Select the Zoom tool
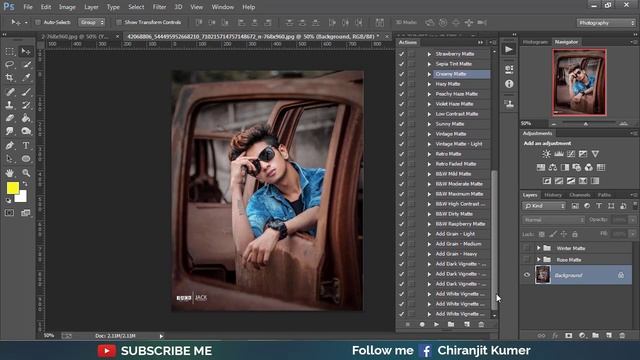The width and height of the screenshot is (640, 360). (26, 173)
